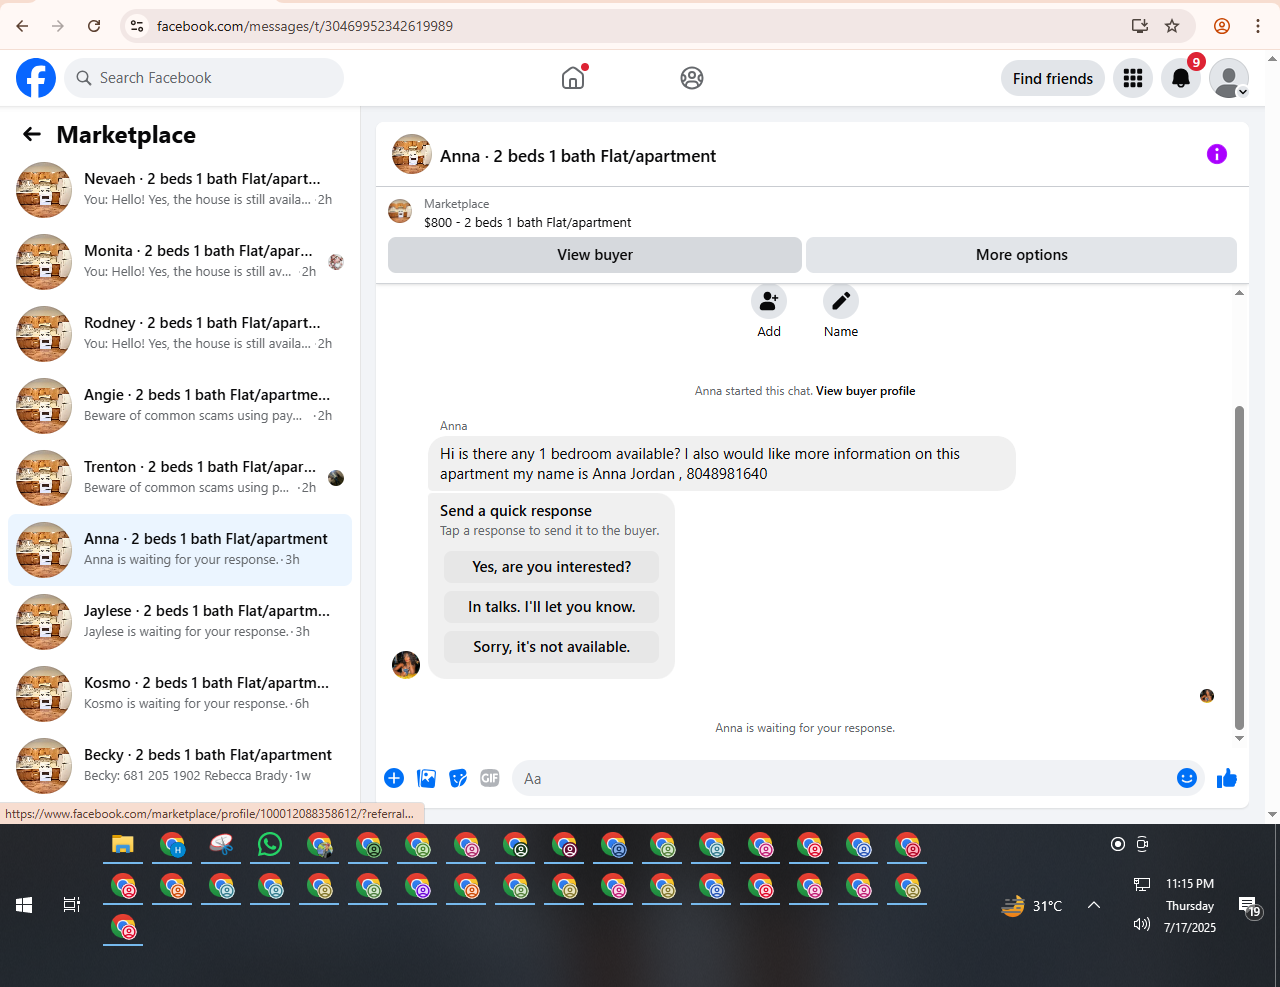Go to Facebook Home icon
Image resolution: width=1280 pixels, height=987 pixels.
[573, 78]
